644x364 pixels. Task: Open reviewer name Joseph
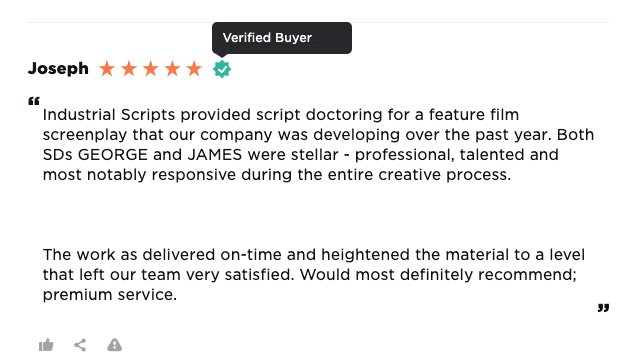coord(58,69)
